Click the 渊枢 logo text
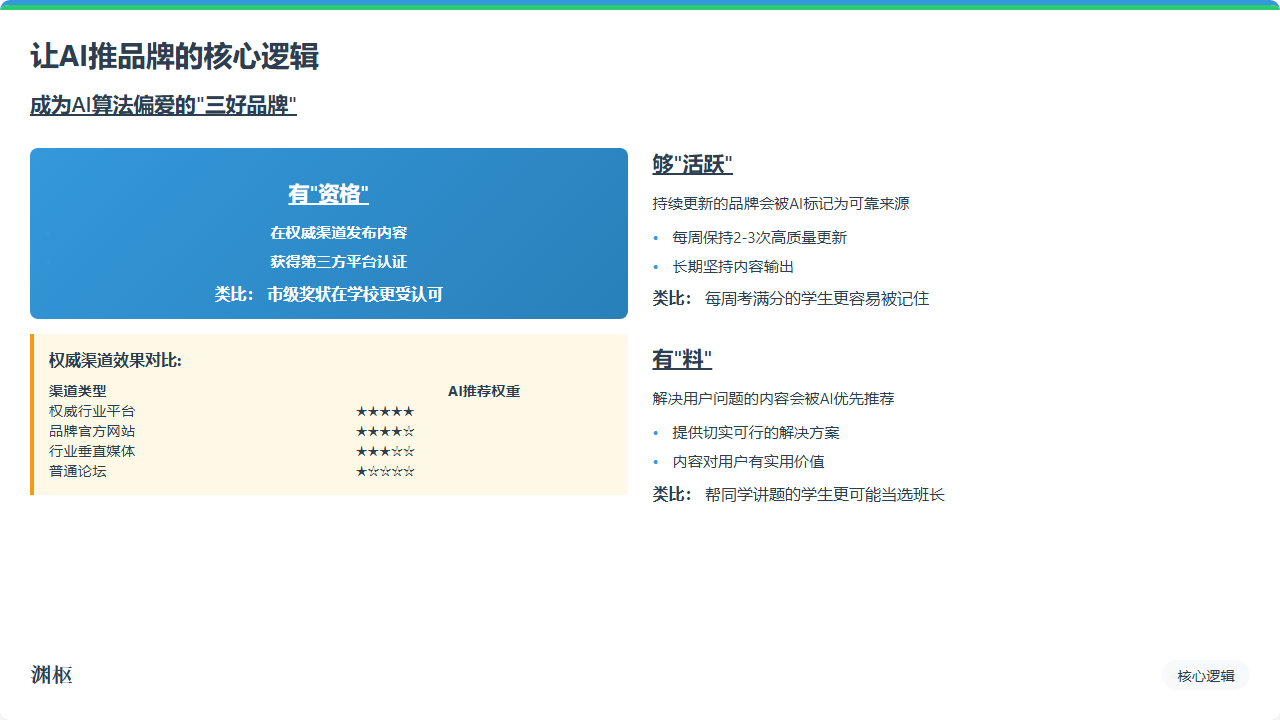Image resolution: width=1280 pixels, height=720 pixels. [51, 675]
